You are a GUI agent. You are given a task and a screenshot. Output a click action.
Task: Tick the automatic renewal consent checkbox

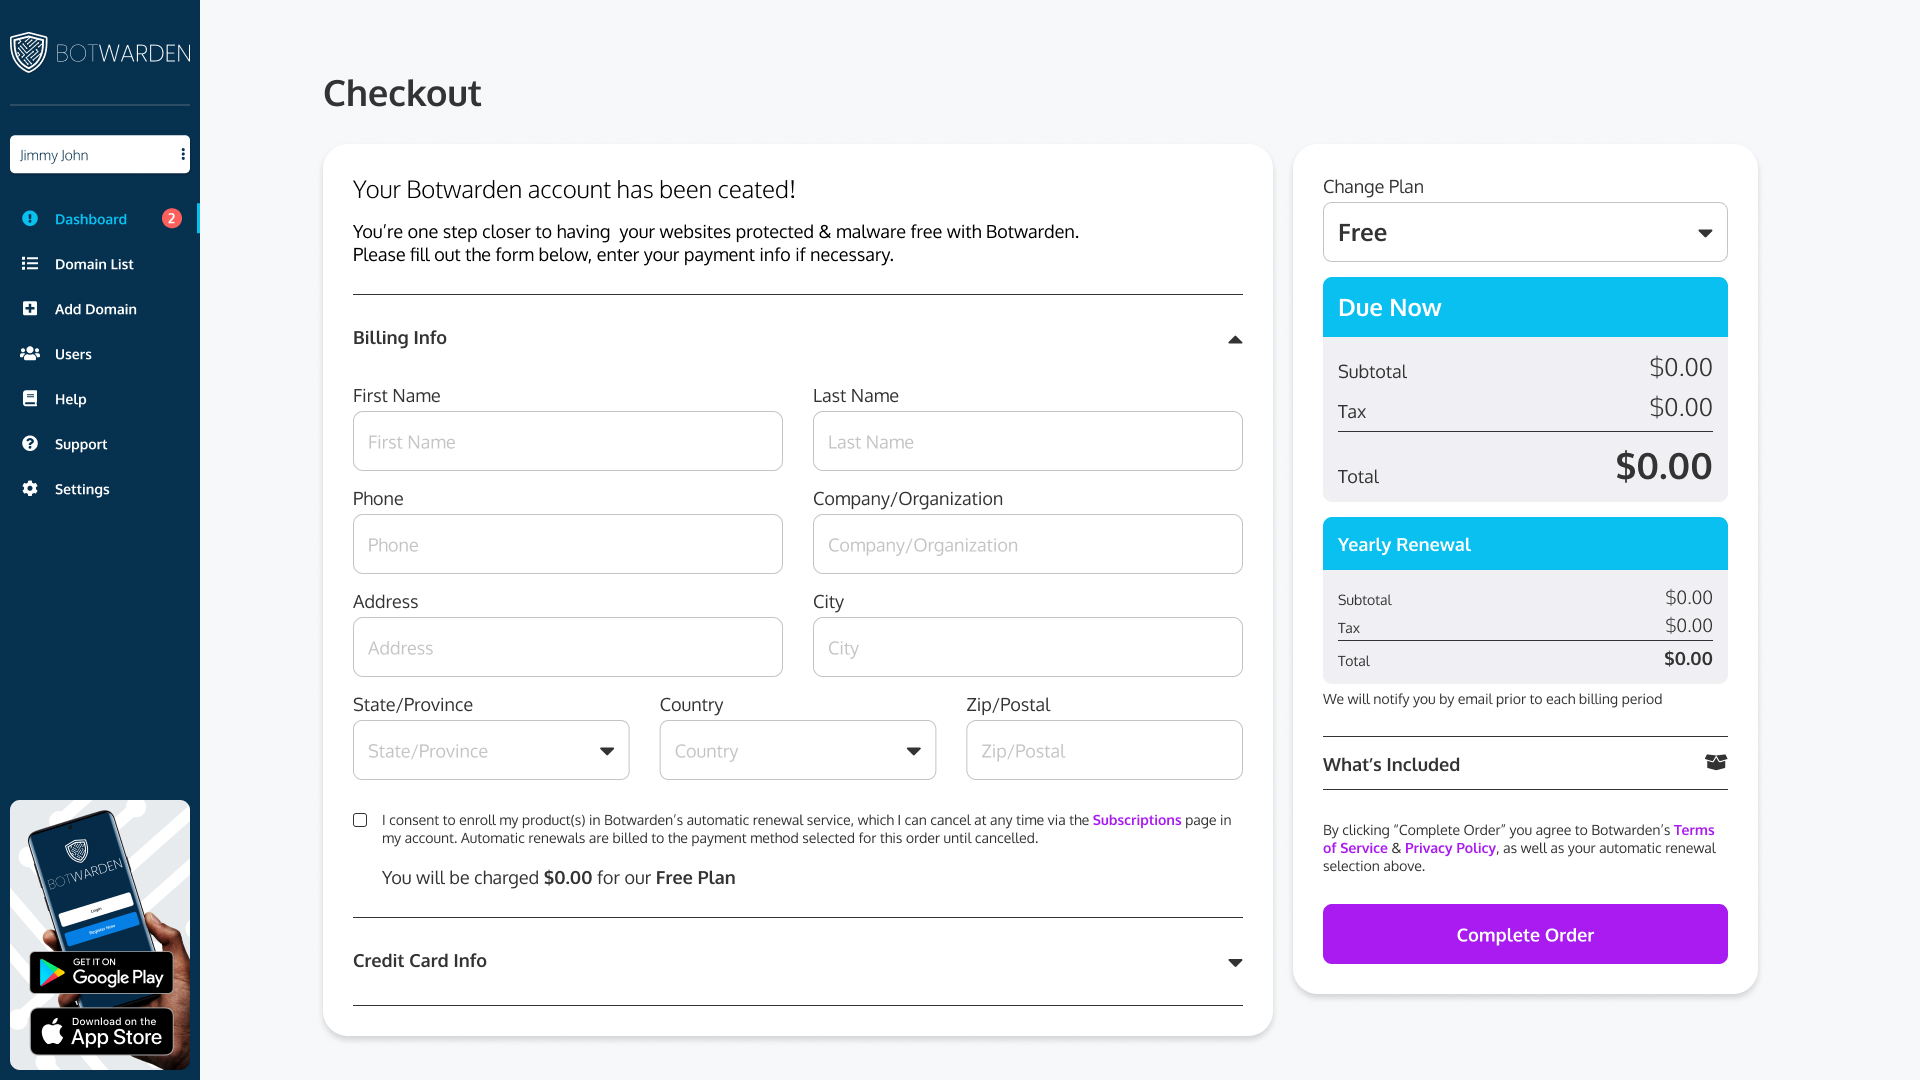point(360,820)
